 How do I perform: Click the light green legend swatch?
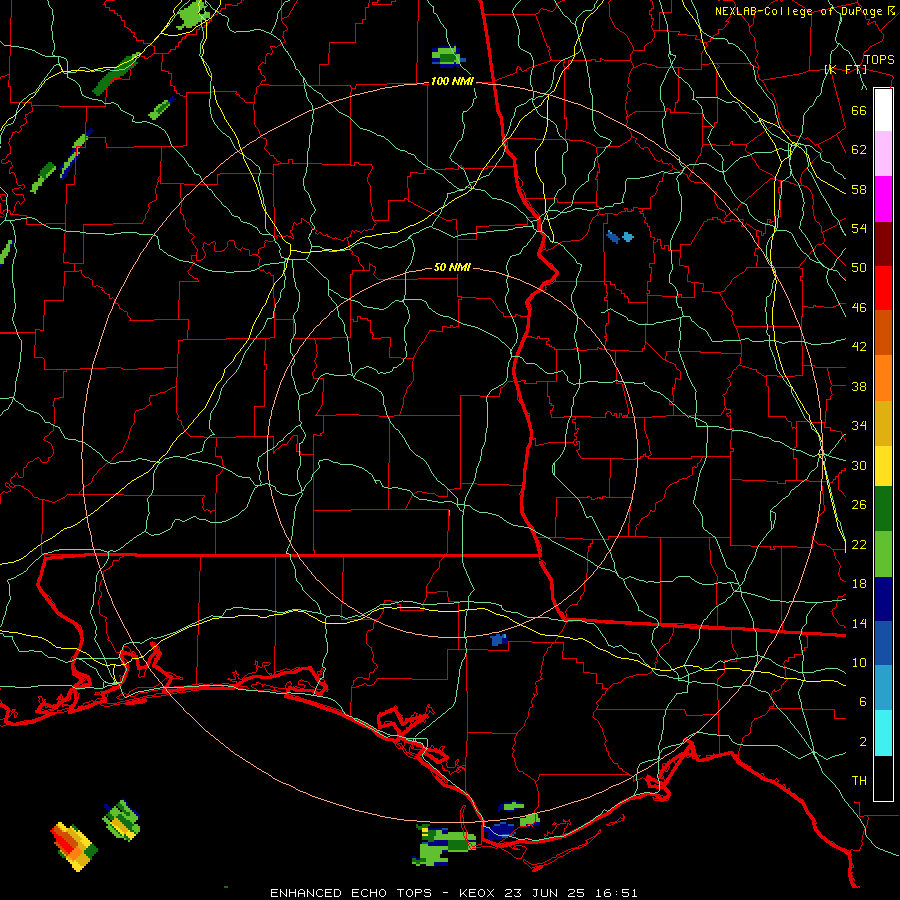coord(883,554)
